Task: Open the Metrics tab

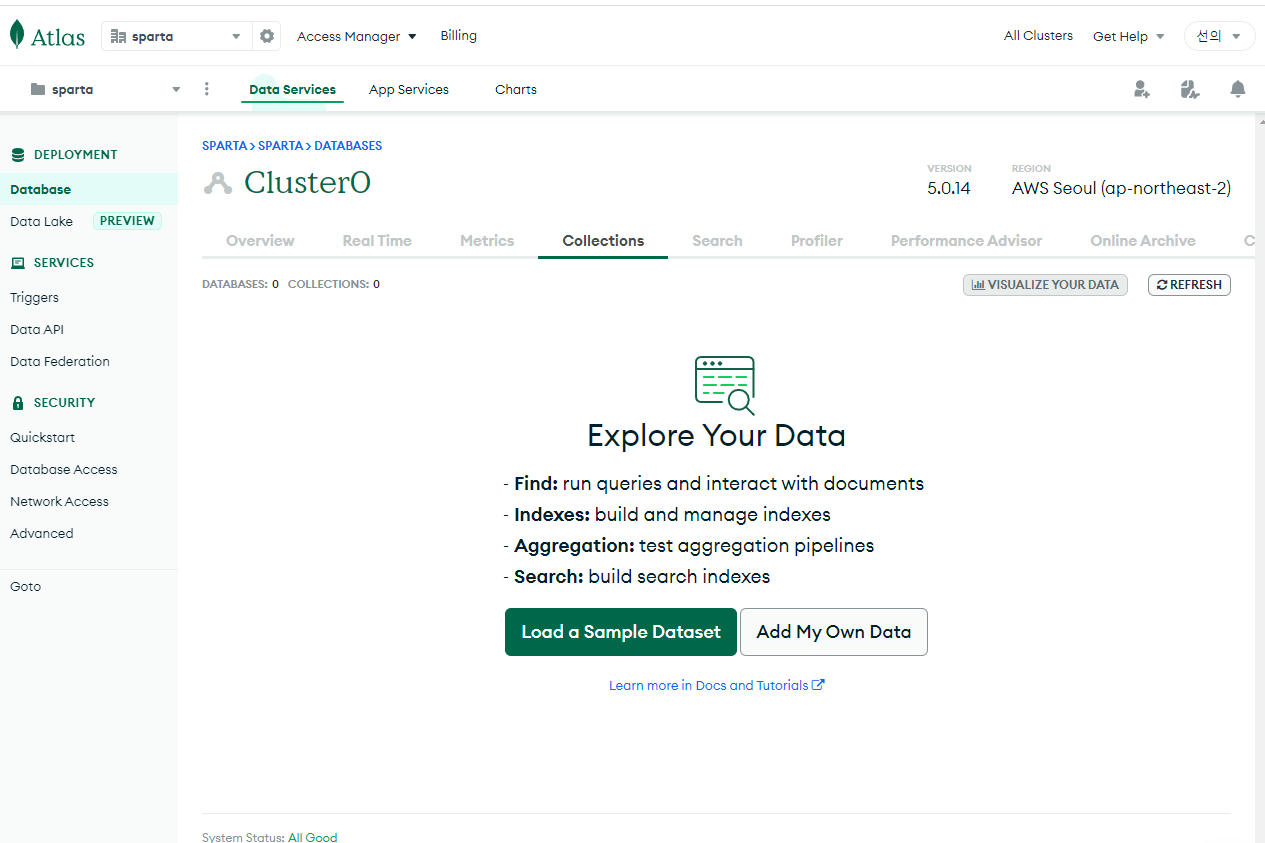Action: [x=487, y=241]
